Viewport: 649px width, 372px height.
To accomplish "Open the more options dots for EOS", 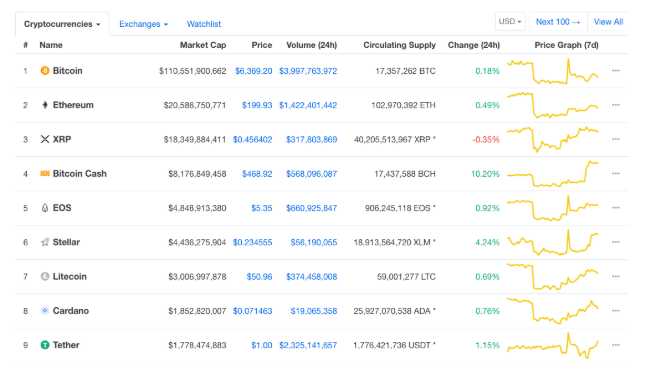I will (615, 208).
